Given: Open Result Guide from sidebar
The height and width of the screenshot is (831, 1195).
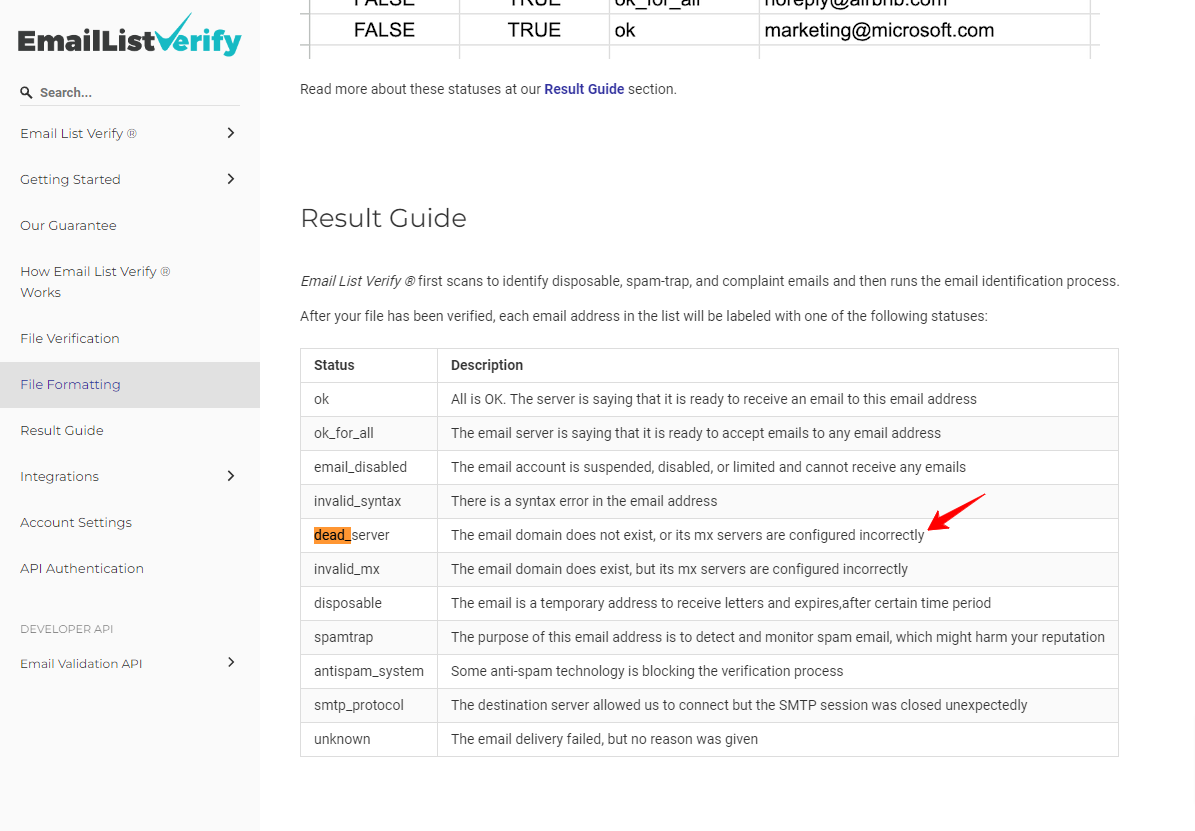Looking at the screenshot, I should [x=62, y=431].
